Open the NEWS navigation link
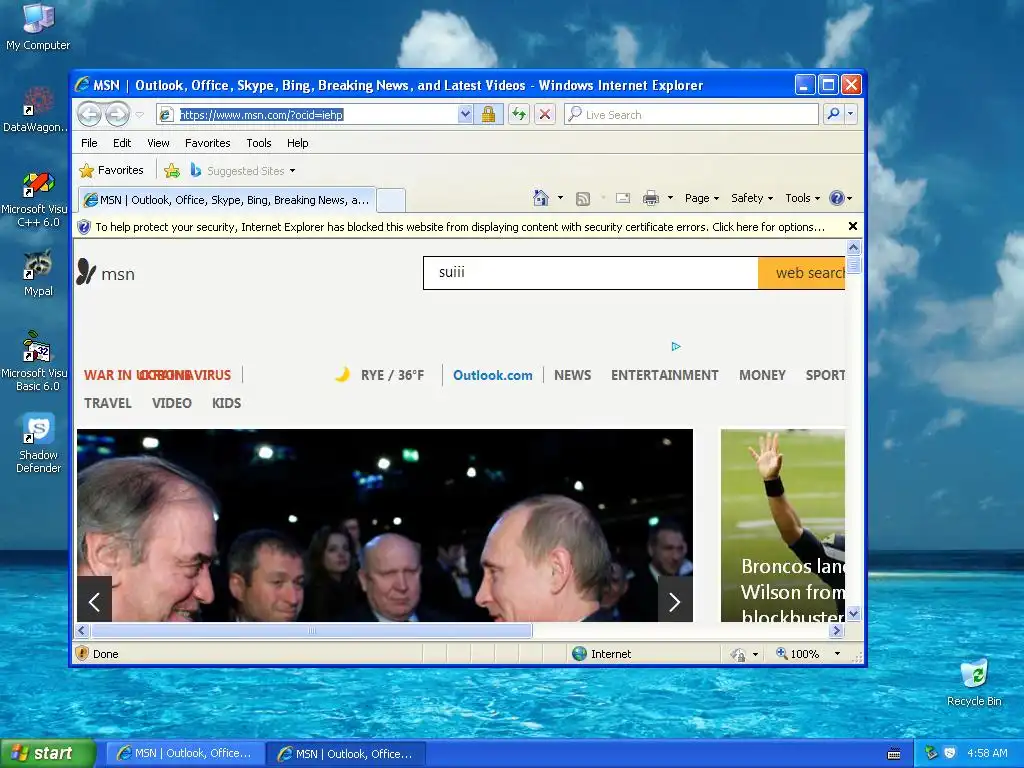The height and width of the screenshot is (768, 1024). click(x=572, y=375)
